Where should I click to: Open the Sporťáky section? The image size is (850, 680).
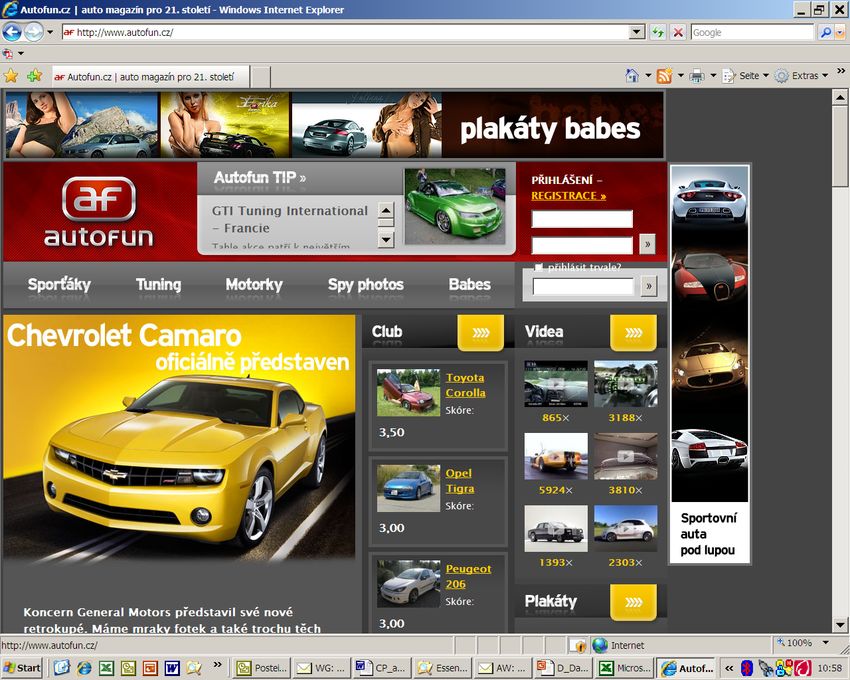click(x=59, y=284)
